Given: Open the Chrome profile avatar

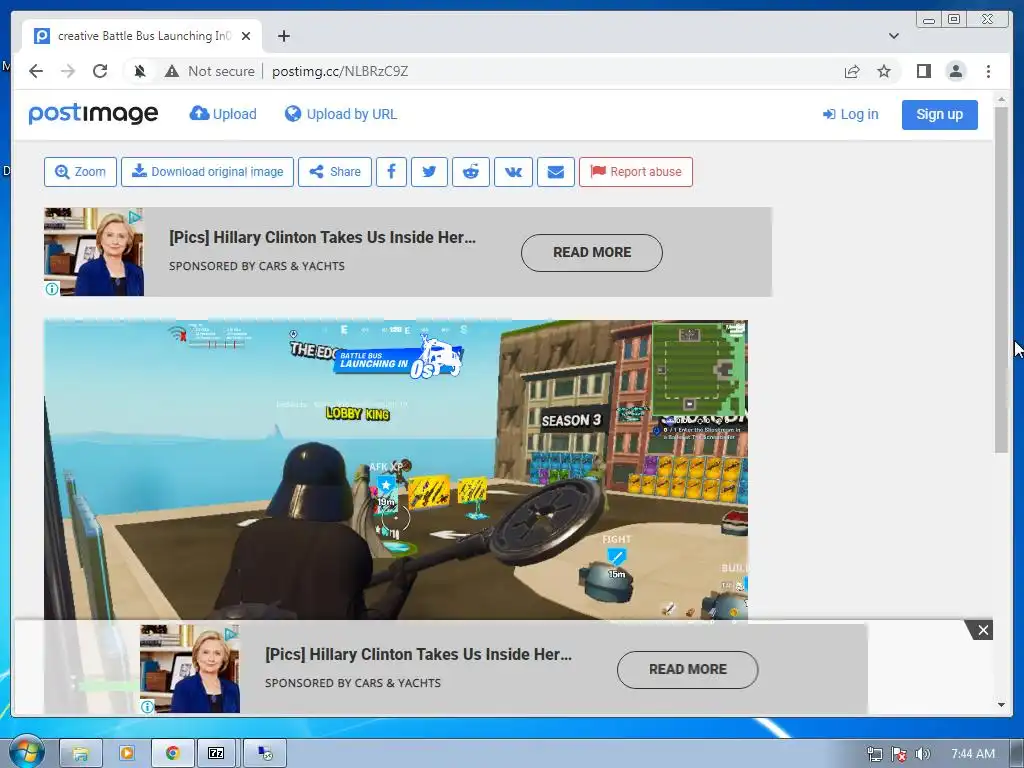Looking at the screenshot, I should tap(955, 71).
